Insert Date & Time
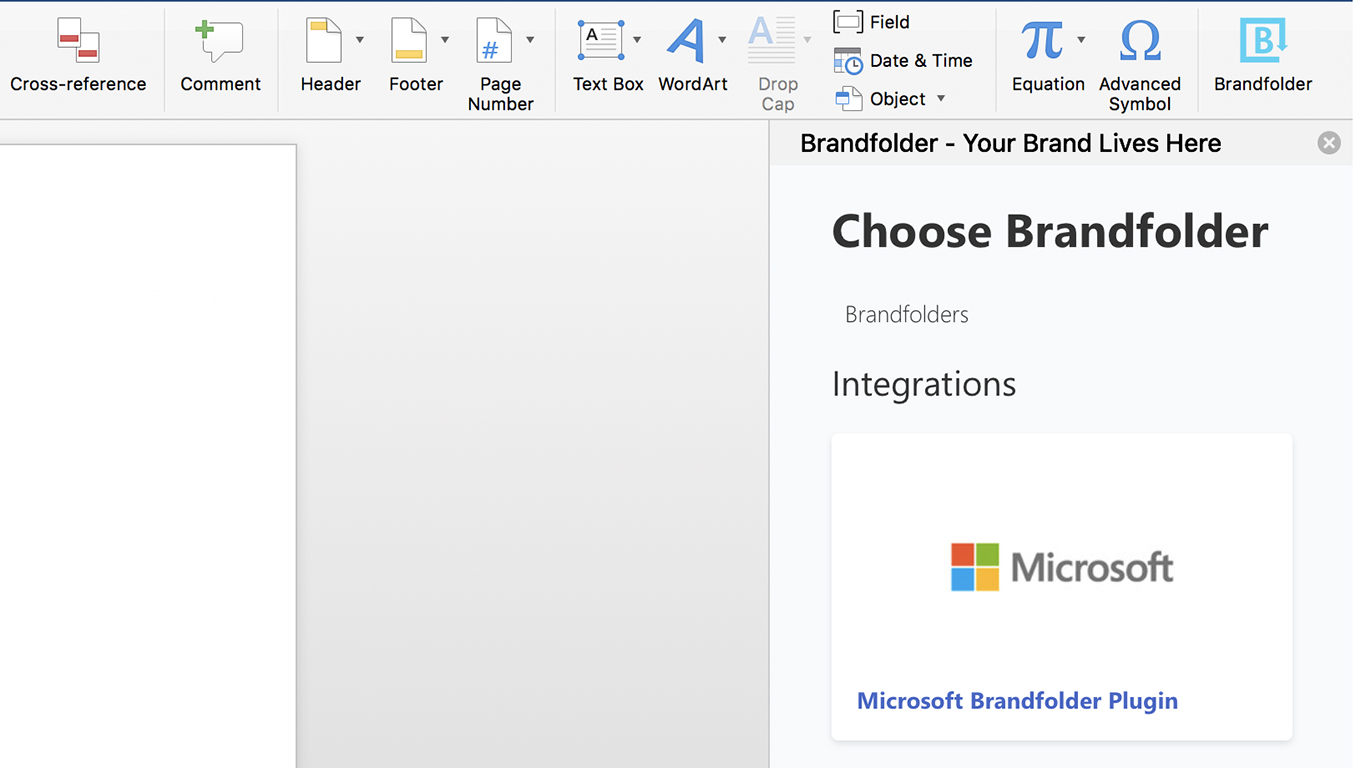 click(x=903, y=61)
